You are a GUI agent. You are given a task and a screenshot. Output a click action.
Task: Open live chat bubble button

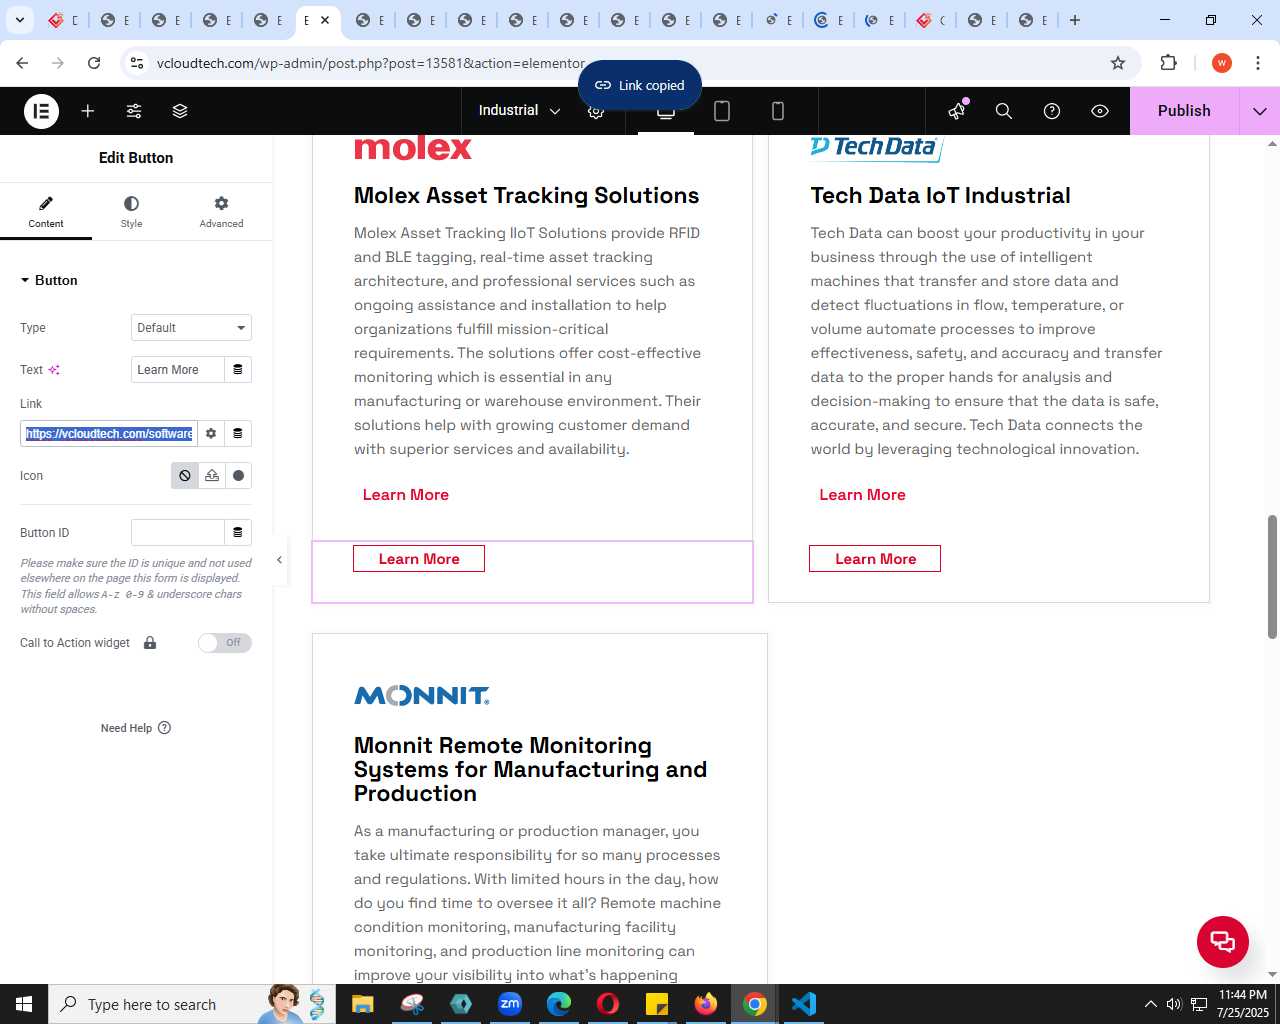coord(1223,941)
